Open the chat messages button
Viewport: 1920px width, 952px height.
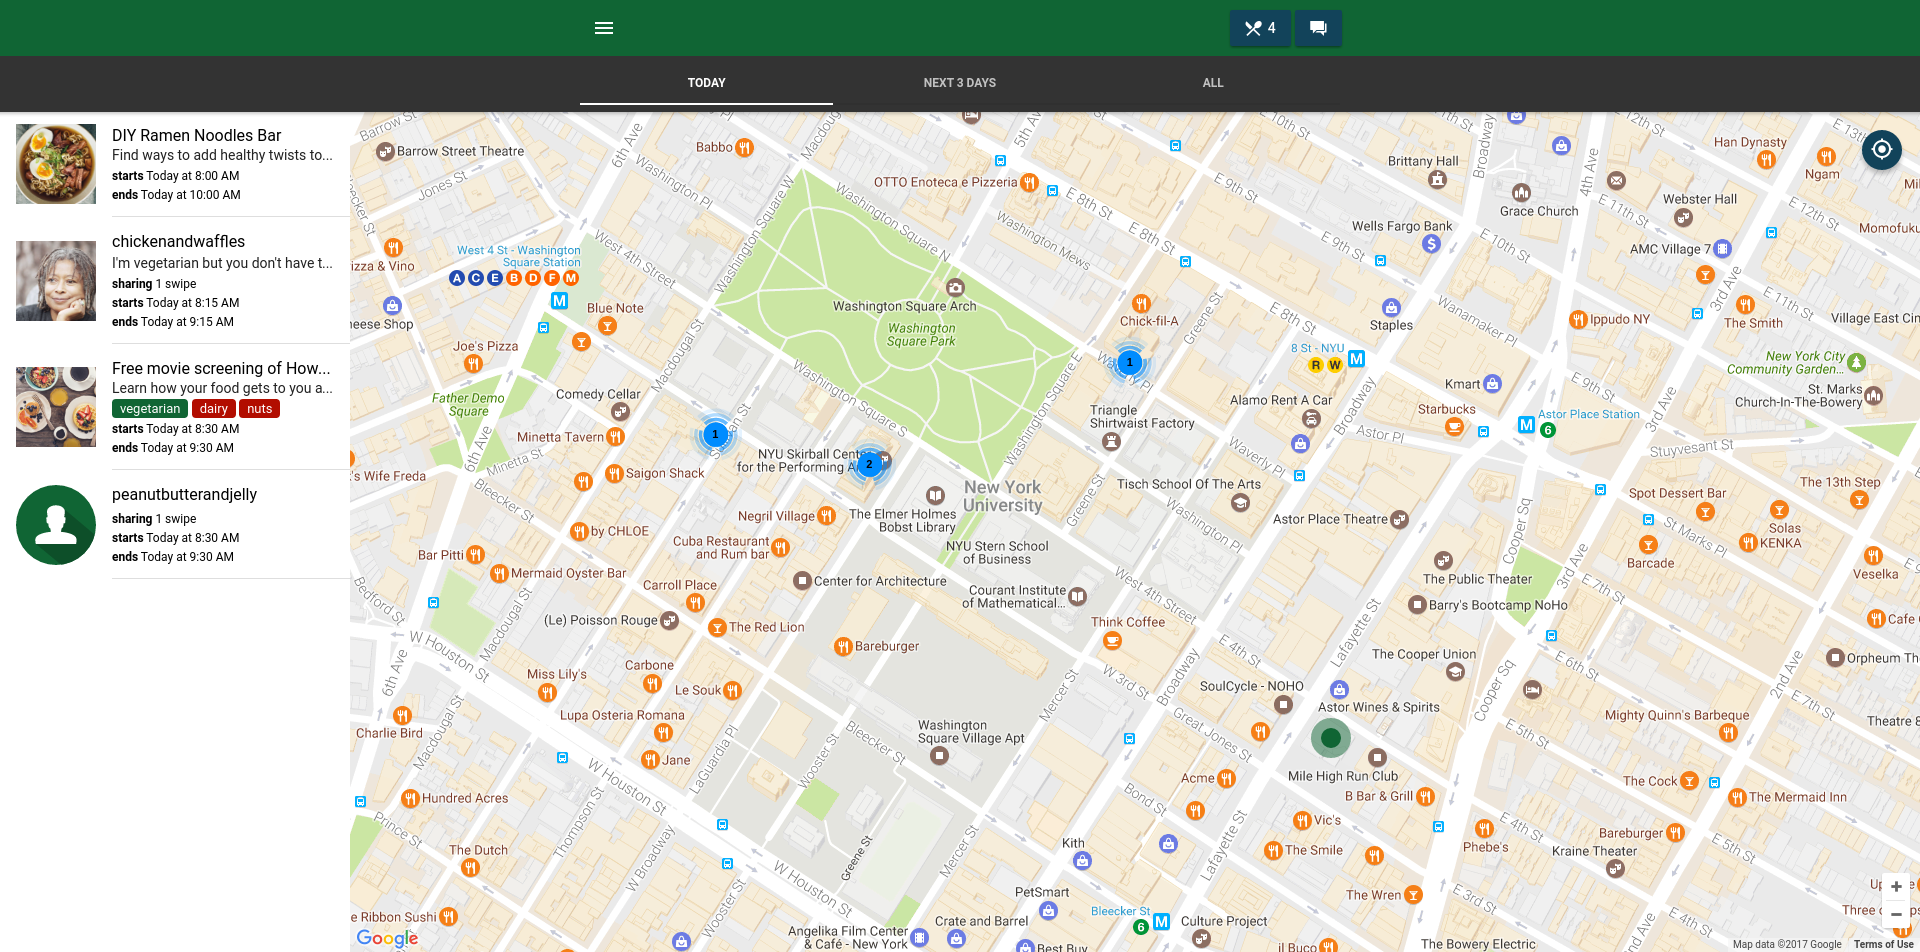(1318, 28)
